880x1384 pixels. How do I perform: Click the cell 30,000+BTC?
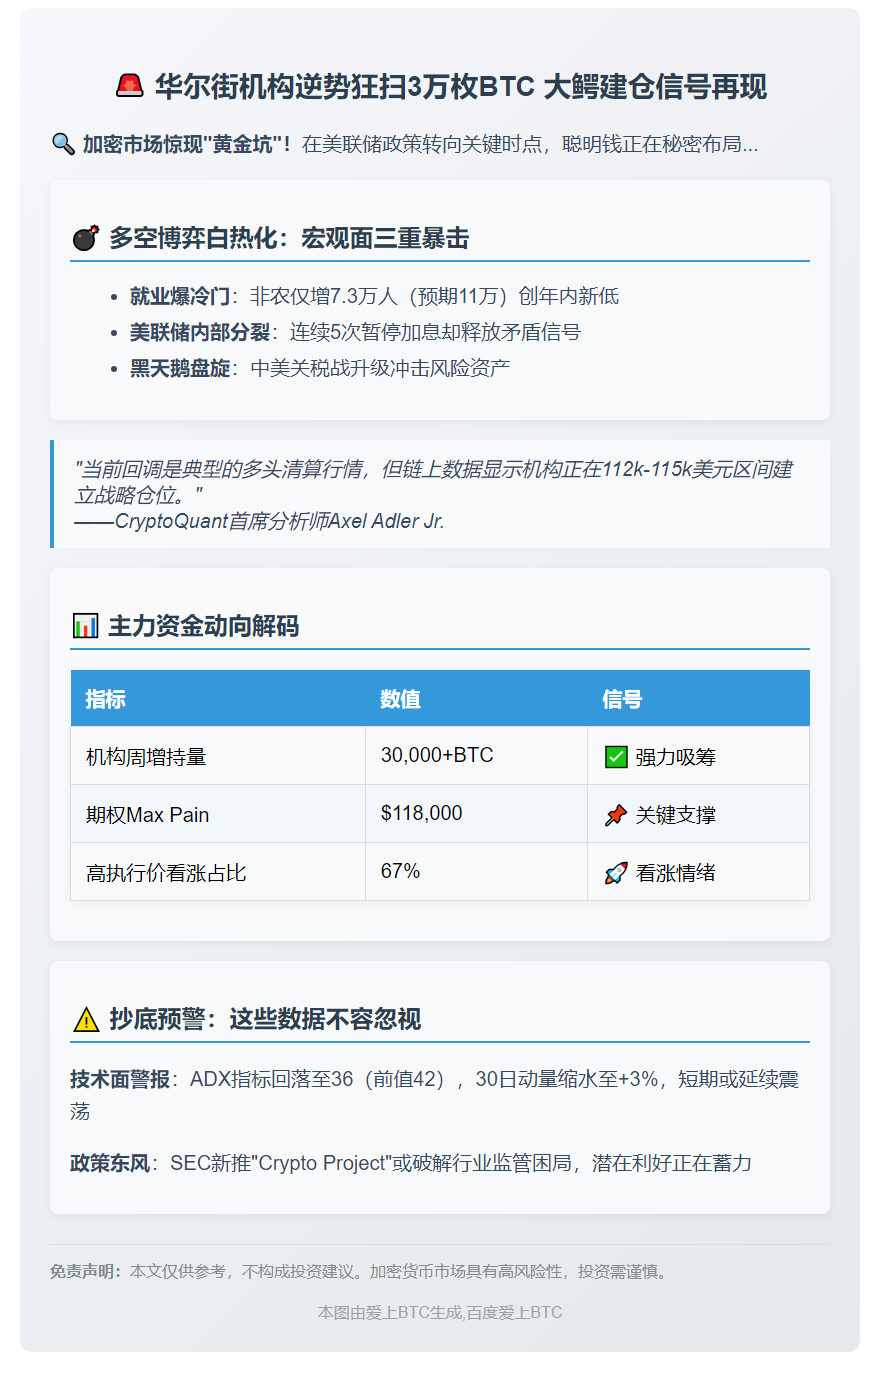[x=476, y=756]
